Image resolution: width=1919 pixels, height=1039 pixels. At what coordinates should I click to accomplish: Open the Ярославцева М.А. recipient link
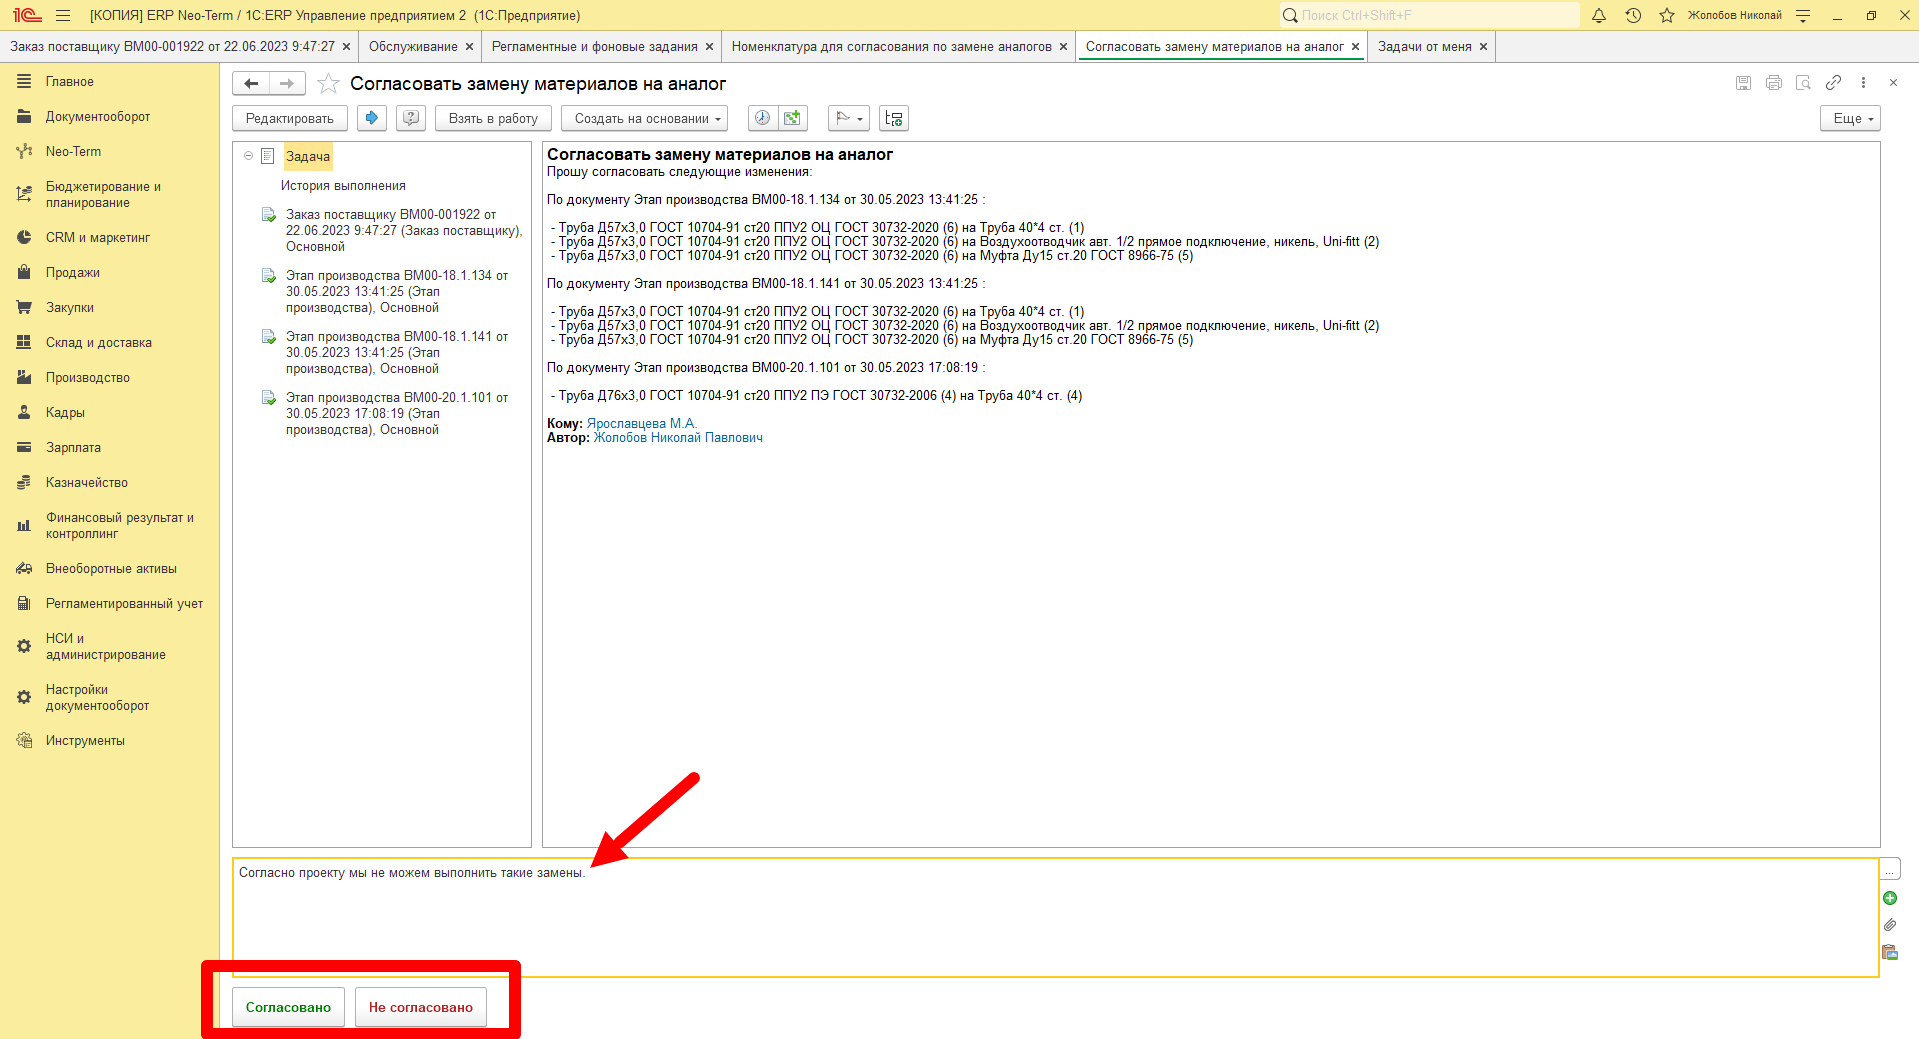pyautogui.click(x=641, y=423)
